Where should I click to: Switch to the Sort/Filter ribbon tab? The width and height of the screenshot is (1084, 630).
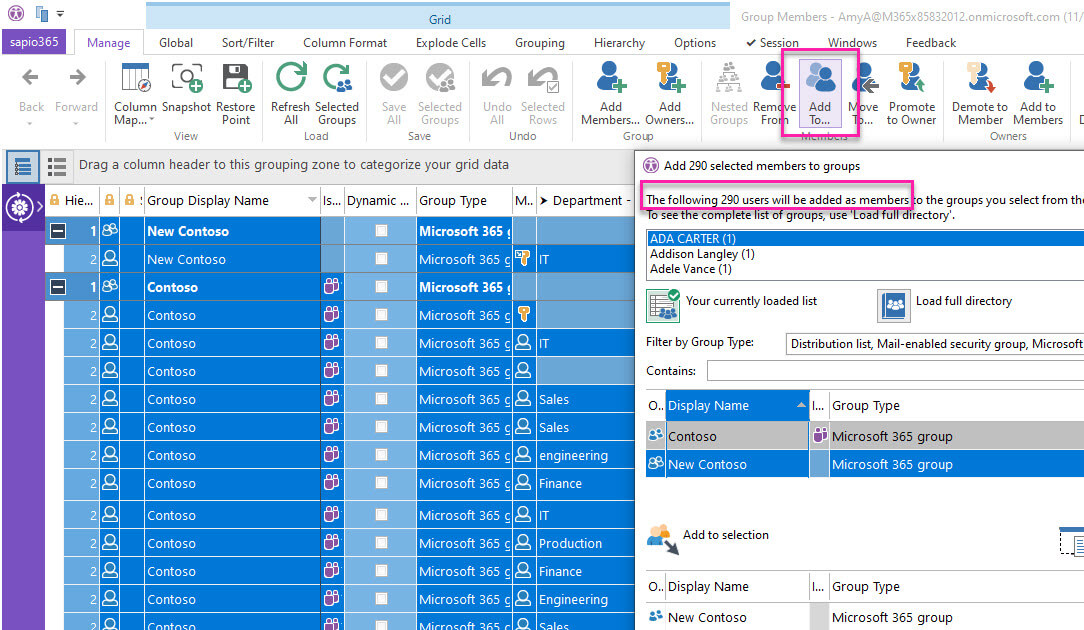point(247,43)
